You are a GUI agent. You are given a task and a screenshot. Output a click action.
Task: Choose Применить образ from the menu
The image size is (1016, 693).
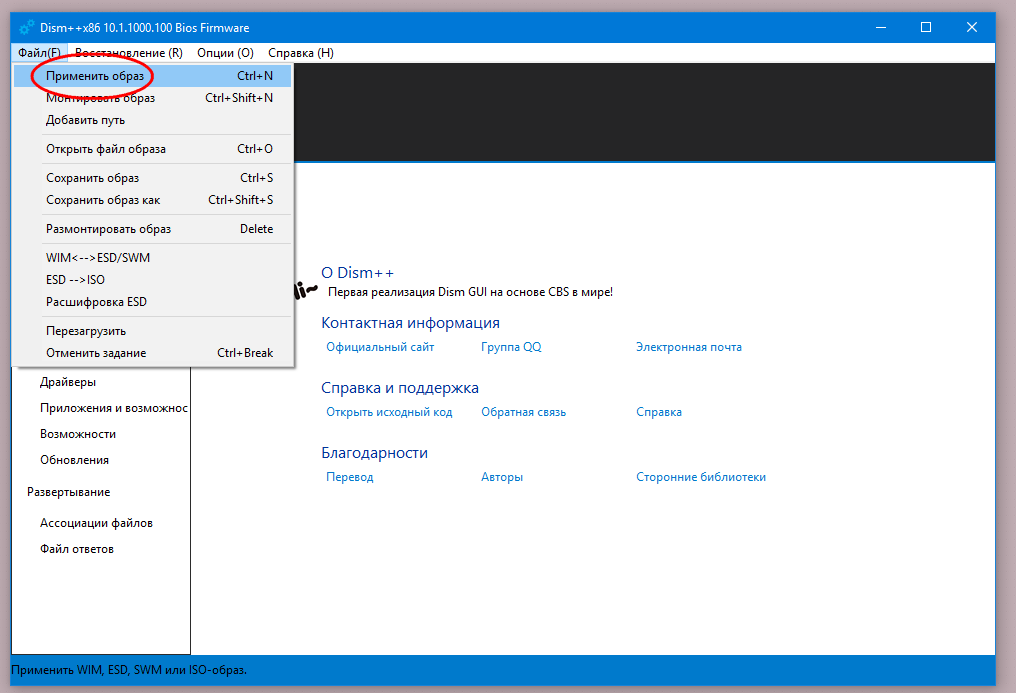pos(152,76)
